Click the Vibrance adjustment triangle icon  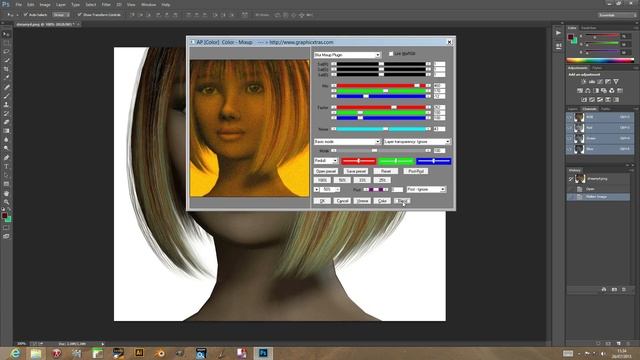[616, 82]
